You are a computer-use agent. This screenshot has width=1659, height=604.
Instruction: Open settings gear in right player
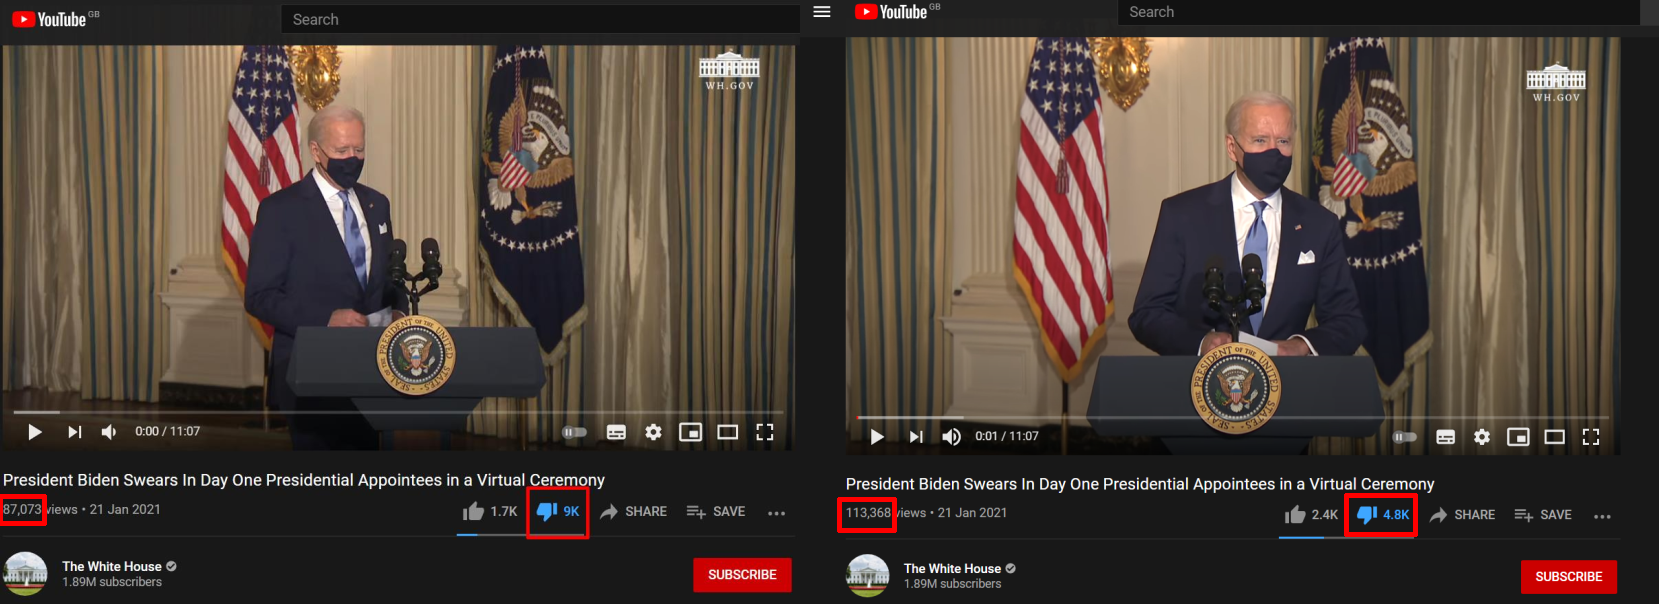pyautogui.click(x=1482, y=437)
